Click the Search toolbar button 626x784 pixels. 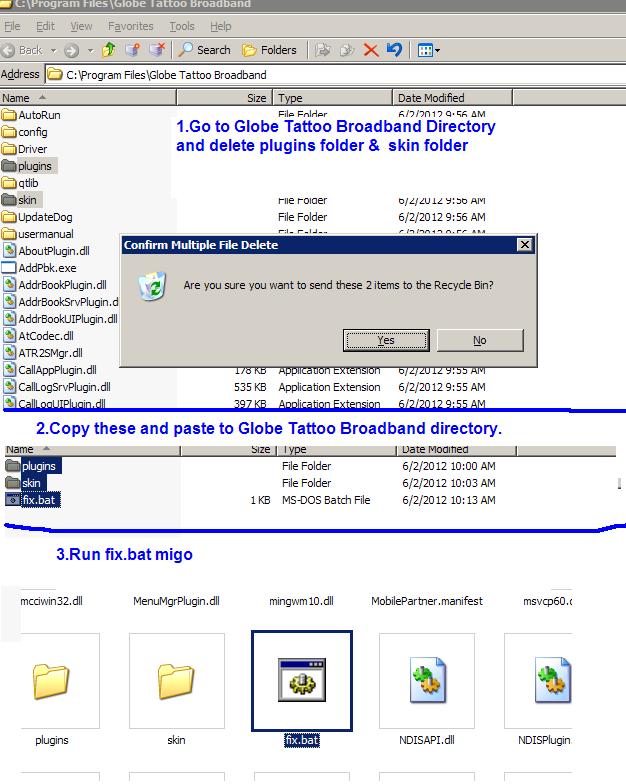205,50
